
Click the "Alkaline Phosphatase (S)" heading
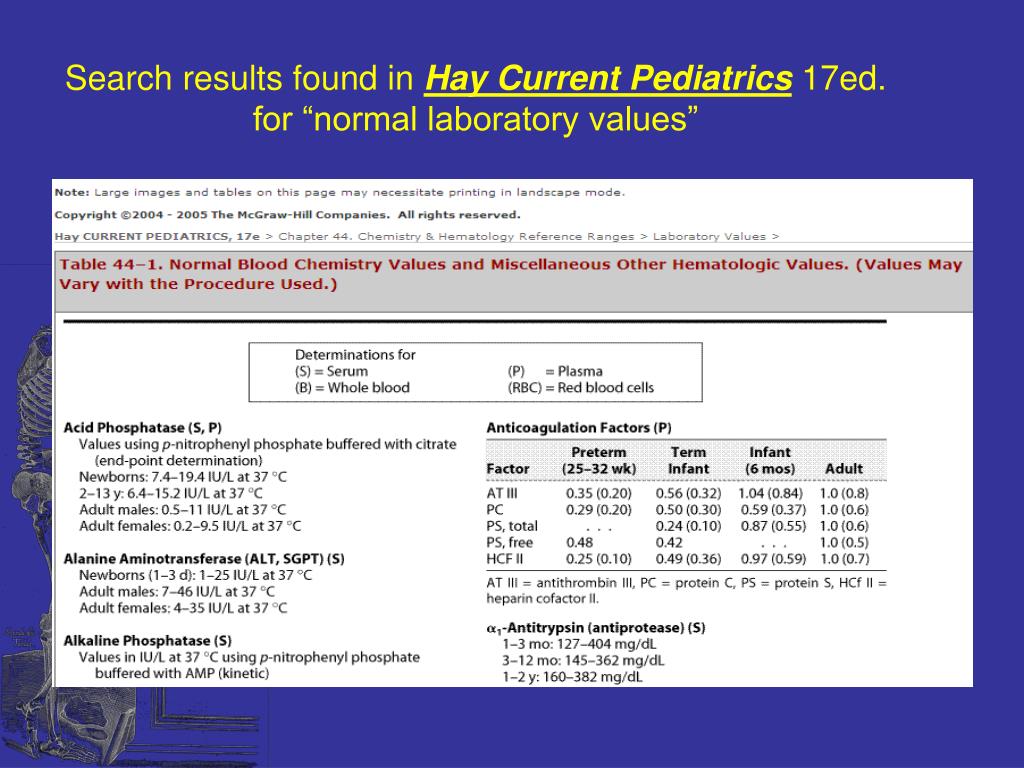148,641
